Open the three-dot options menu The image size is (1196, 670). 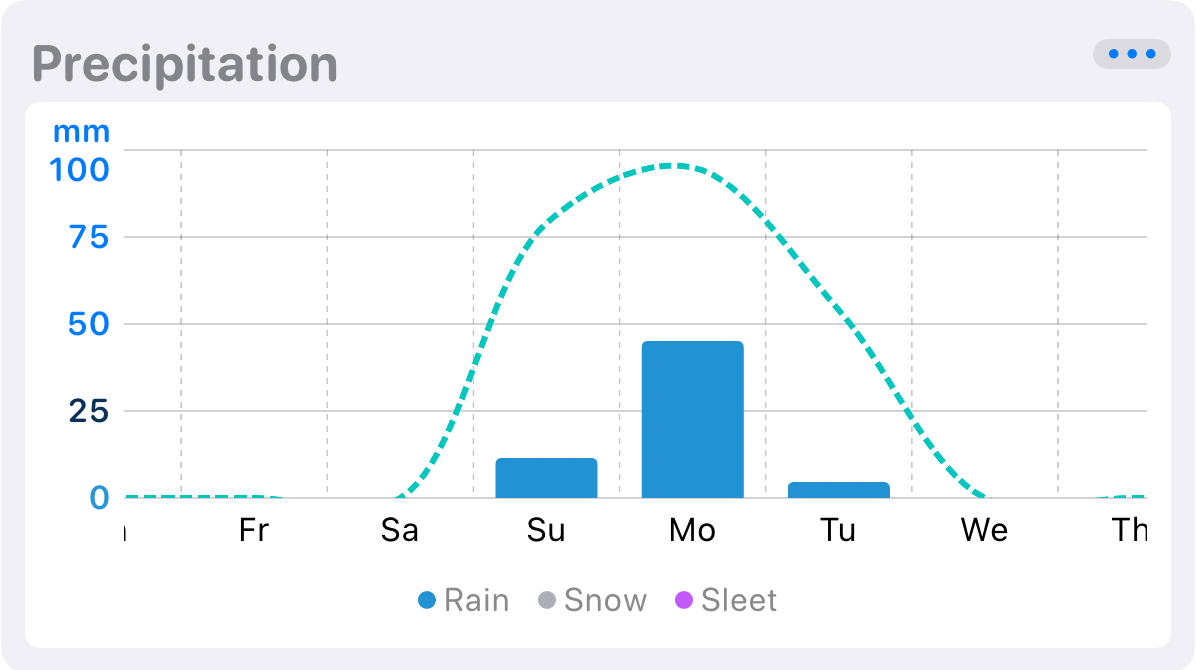tap(1131, 54)
